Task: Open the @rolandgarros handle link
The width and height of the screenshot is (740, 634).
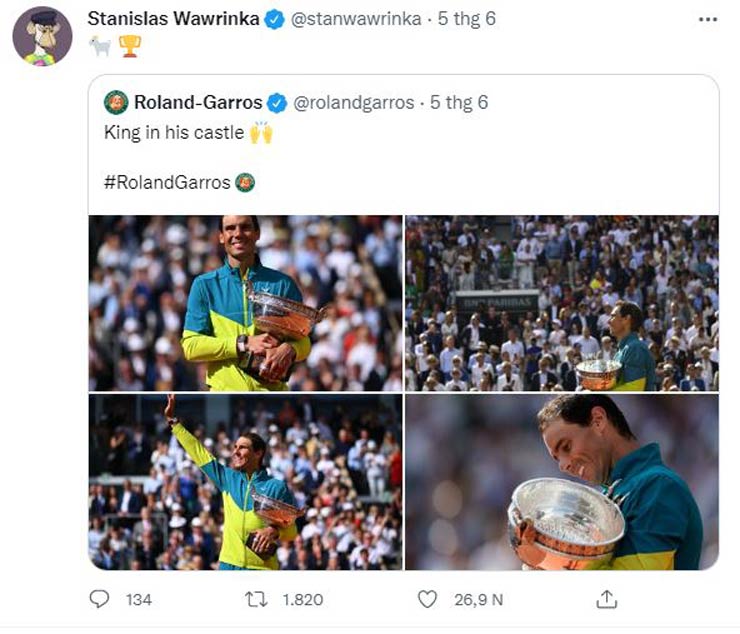Action: click(x=353, y=102)
